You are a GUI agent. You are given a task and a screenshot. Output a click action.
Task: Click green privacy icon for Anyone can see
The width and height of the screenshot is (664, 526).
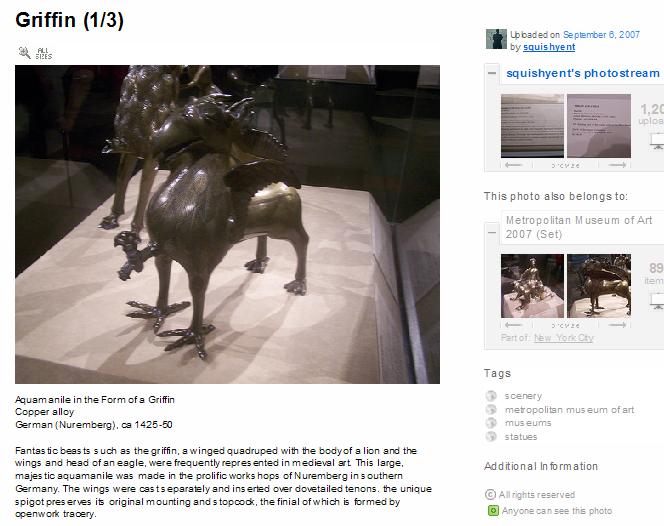pyautogui.click(x=493, y=511)
